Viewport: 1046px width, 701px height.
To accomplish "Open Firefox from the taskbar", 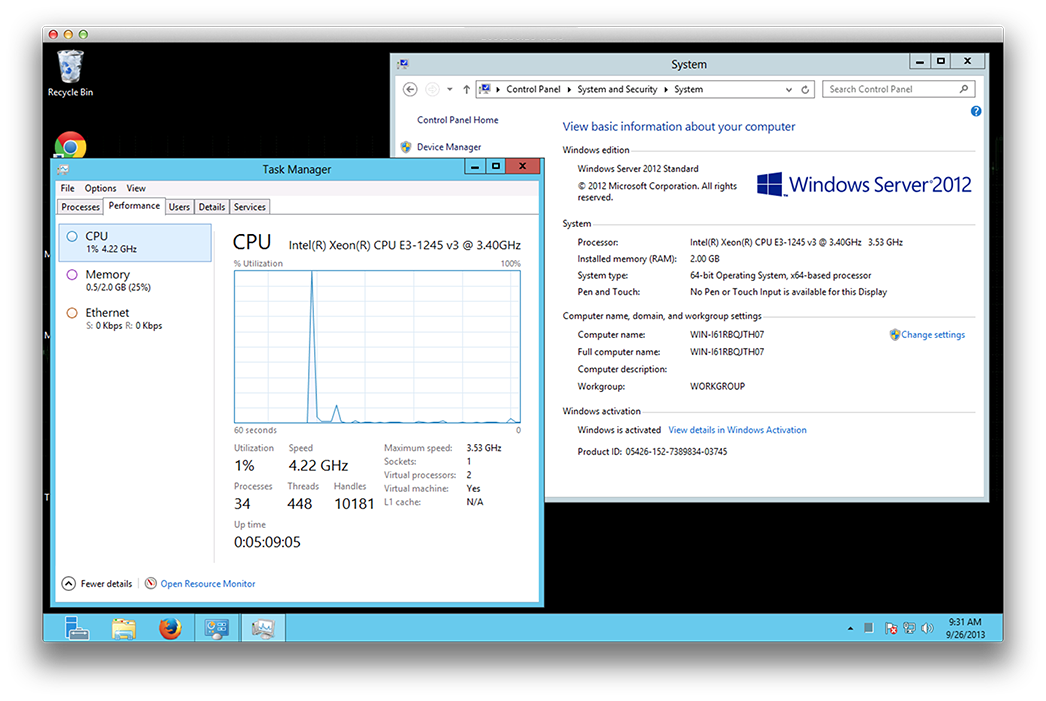I will tap(170, 628).
